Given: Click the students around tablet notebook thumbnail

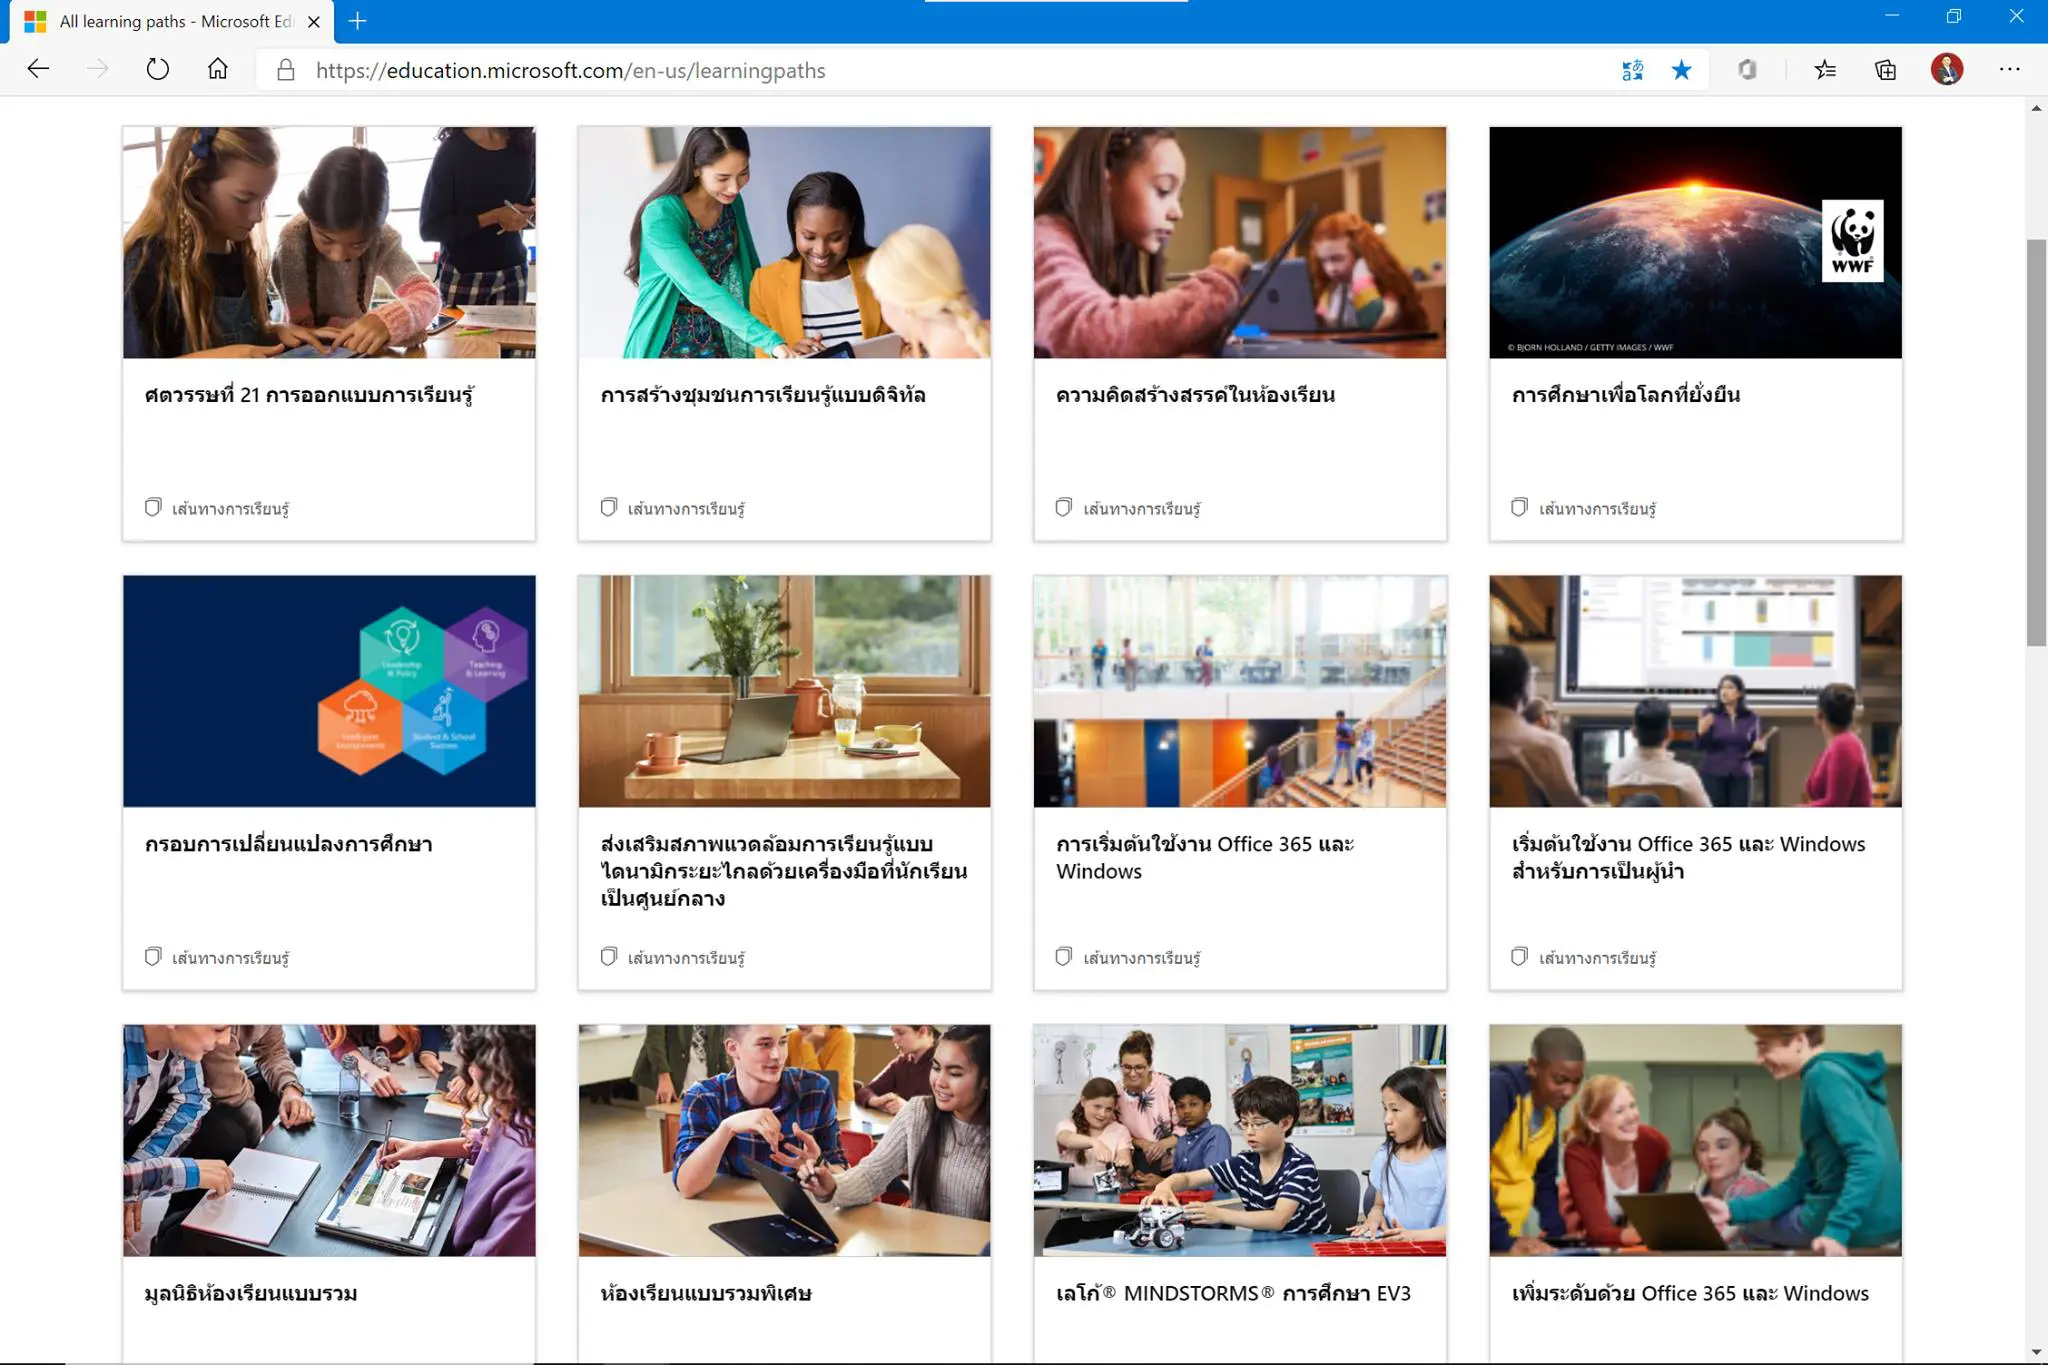Looking at the screenshot, I should [329, 1140].
